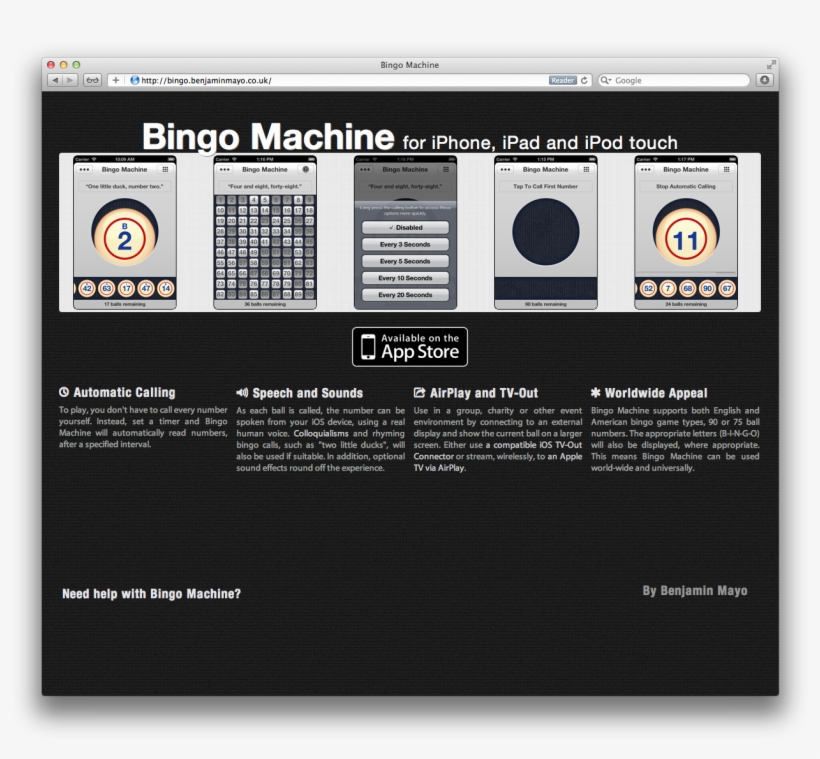Select the Disabled option in third screenshot
Viewport: 820px width, 759px height.
click(405, 228)
